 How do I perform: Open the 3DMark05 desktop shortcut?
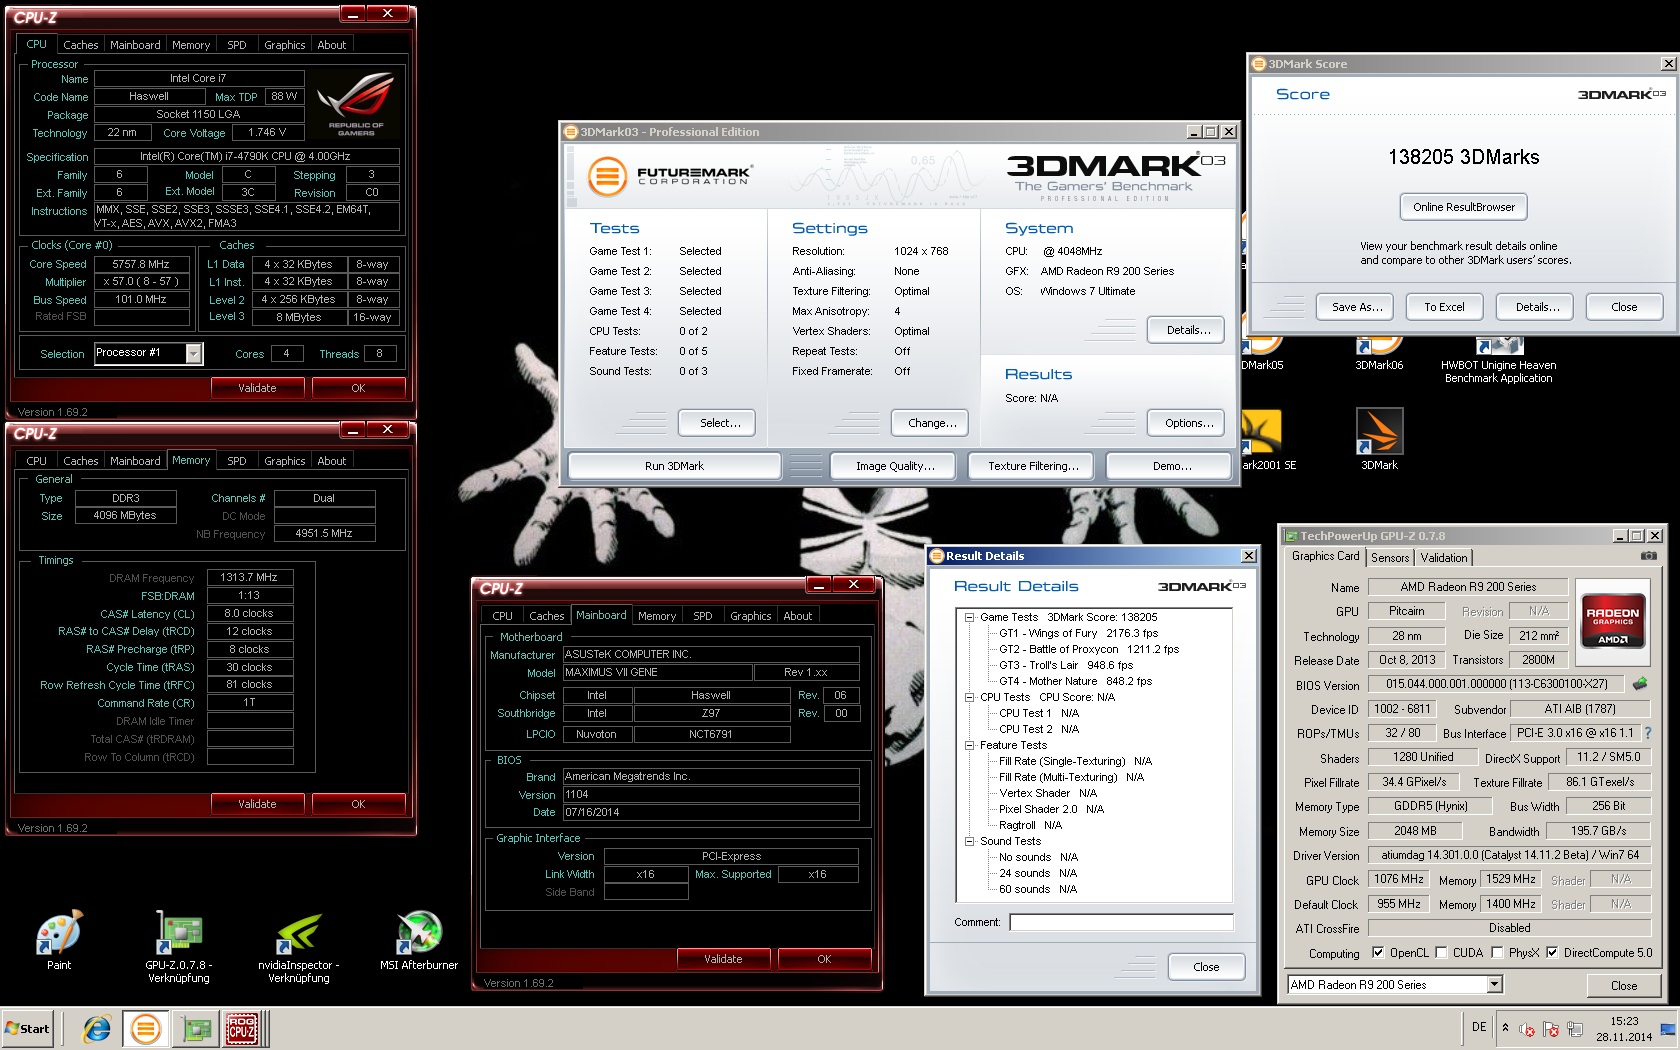[1262, 355]
